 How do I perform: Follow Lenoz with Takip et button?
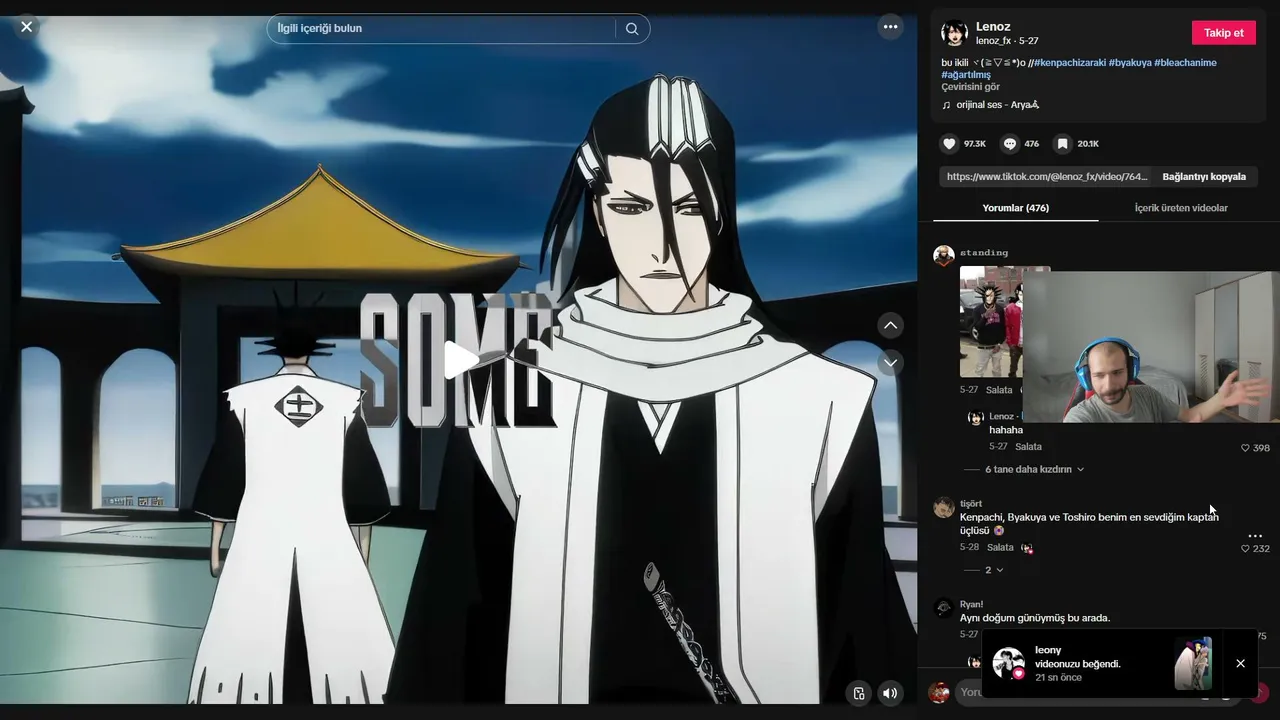[x=1223, y=33]
